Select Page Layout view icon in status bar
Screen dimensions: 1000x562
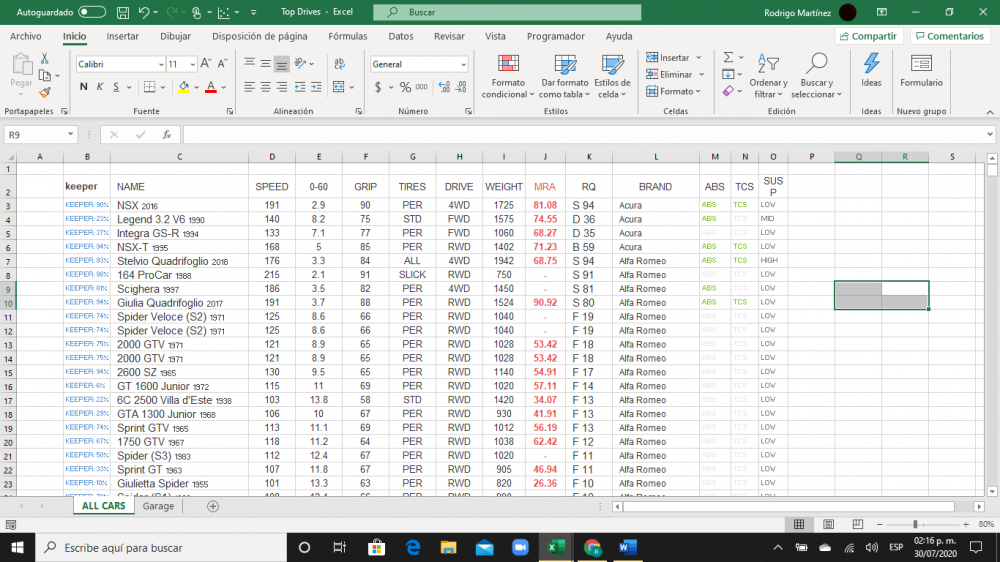pyautogui.click(x=828, y=524)
